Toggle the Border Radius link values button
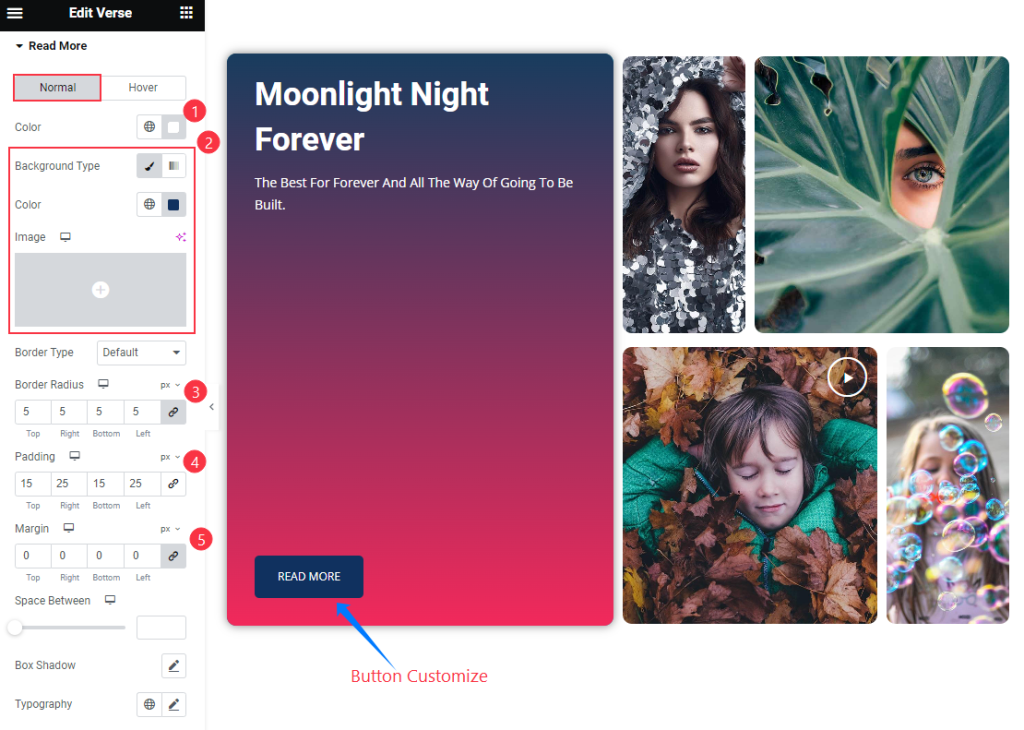Screen dimensions: 1024x730 click(x=174, y=412)
